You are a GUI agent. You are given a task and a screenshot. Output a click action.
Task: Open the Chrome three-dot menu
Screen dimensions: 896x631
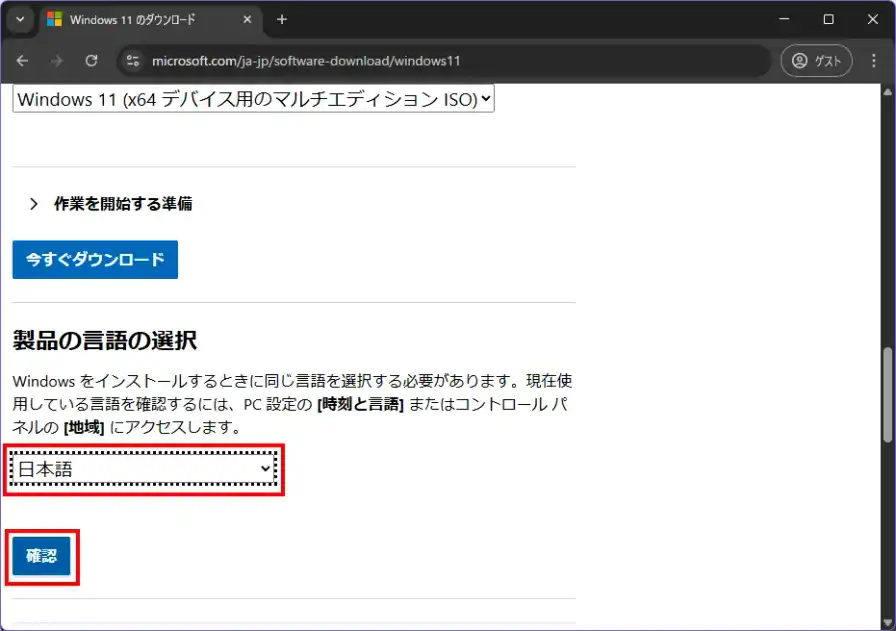click(874, 61)
